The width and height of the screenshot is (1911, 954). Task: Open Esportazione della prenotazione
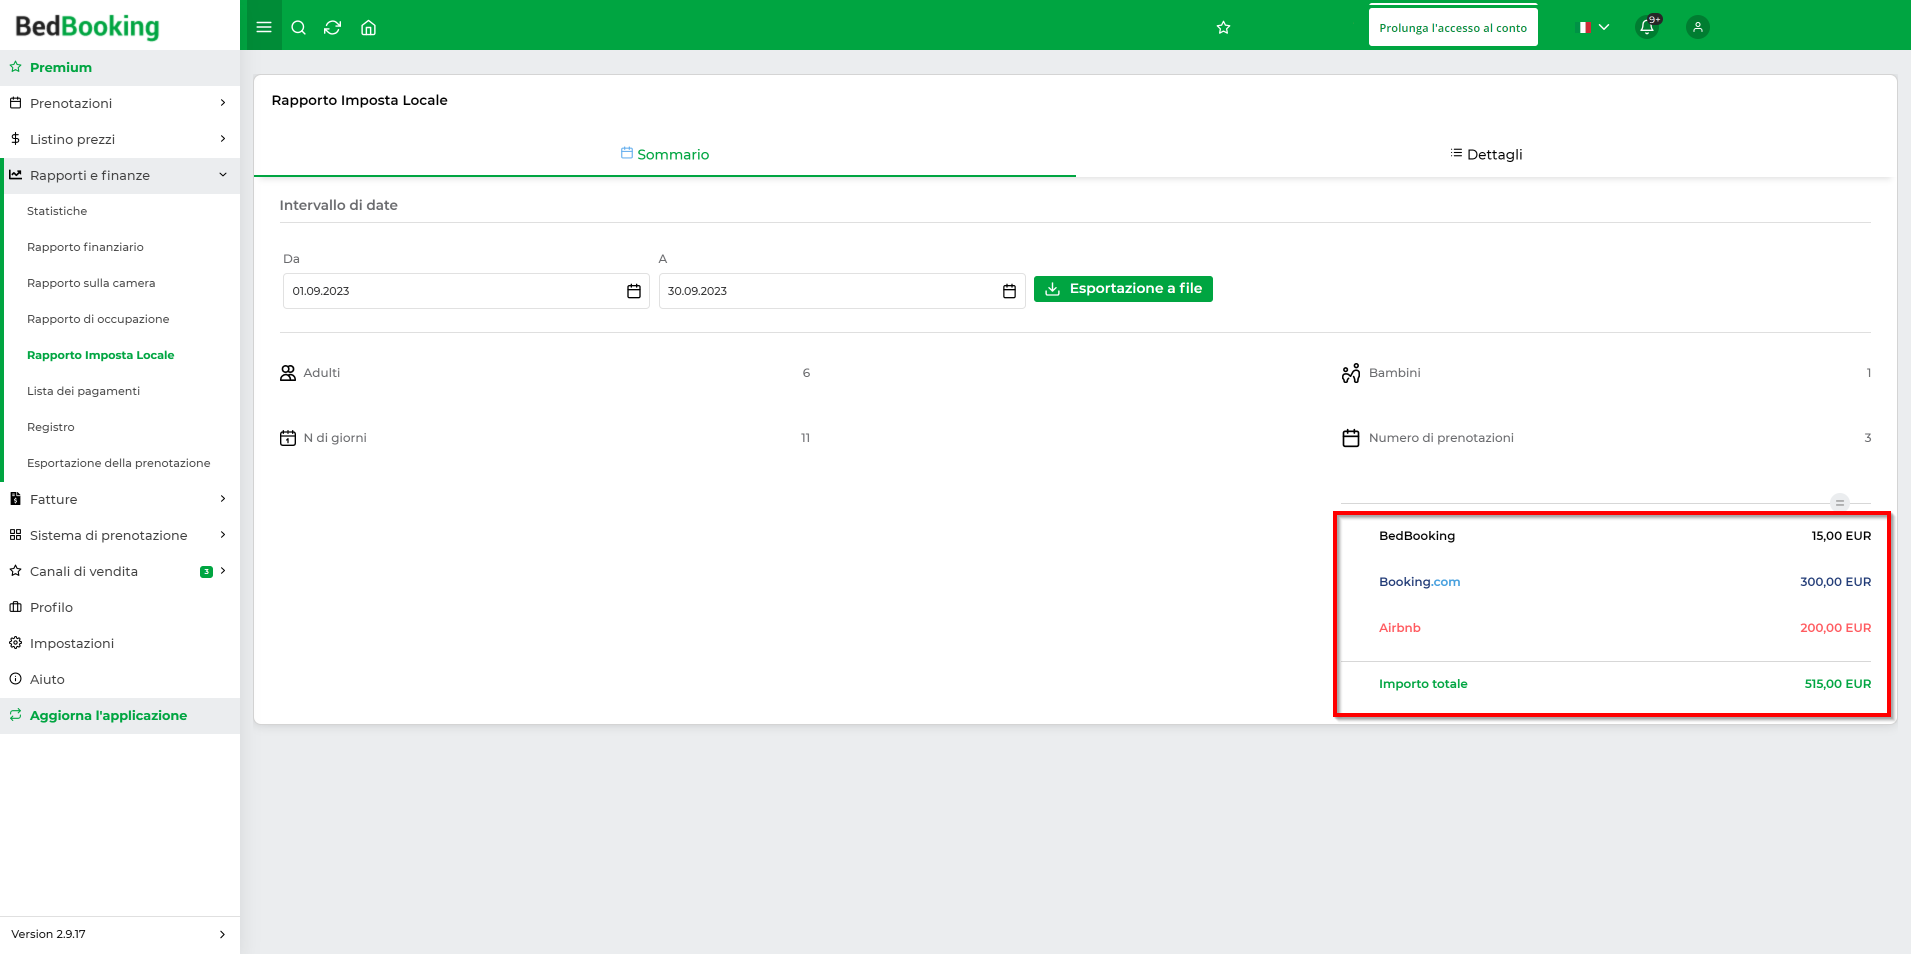118,463
